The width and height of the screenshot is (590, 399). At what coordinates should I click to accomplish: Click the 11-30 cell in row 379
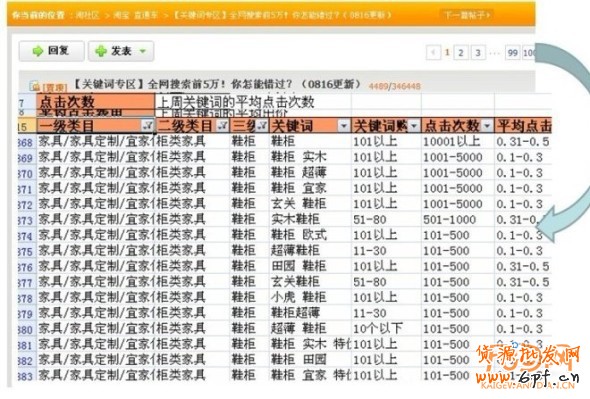pos(386,313)
